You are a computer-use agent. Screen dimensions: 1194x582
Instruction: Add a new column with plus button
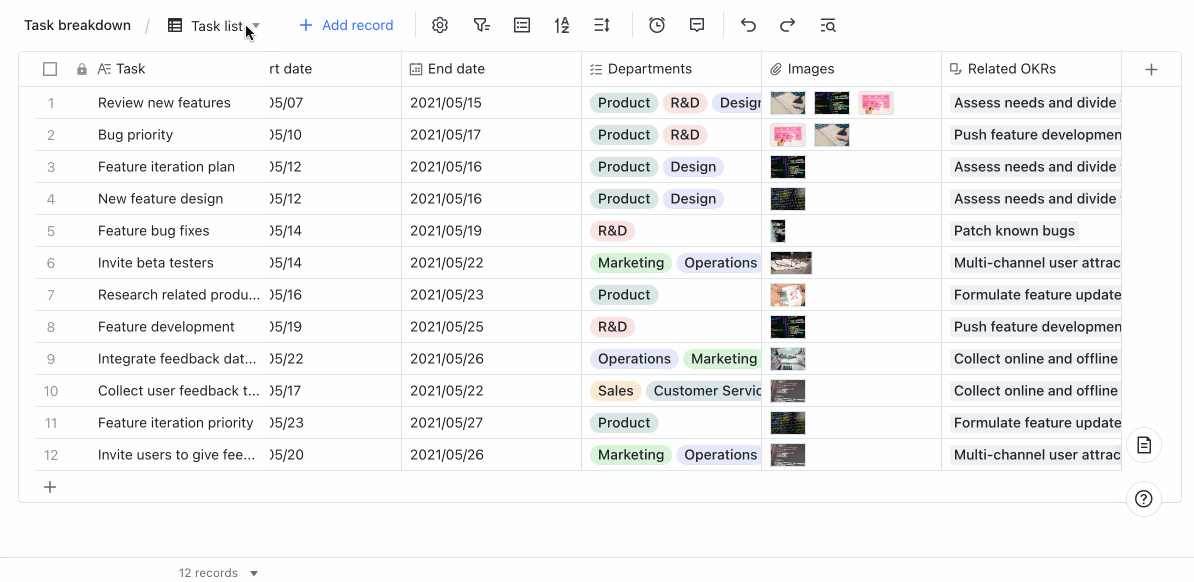1151,69
